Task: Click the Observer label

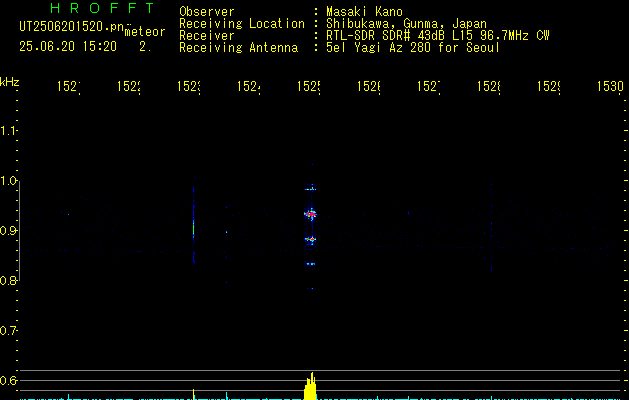Action: coord(207,12)
